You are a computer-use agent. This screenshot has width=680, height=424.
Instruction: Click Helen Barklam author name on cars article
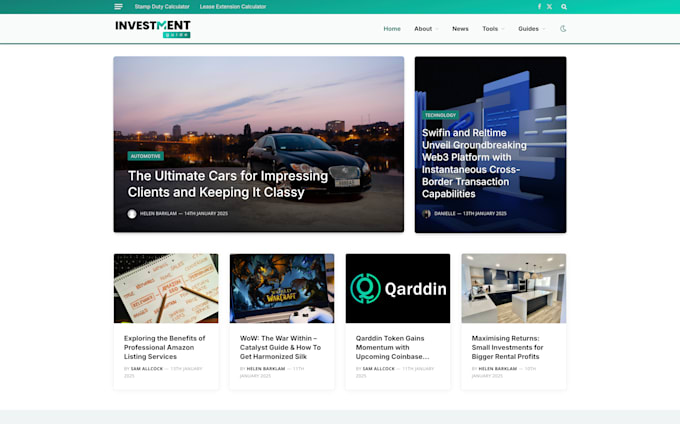pyautogui.click(x=158, y=214)
